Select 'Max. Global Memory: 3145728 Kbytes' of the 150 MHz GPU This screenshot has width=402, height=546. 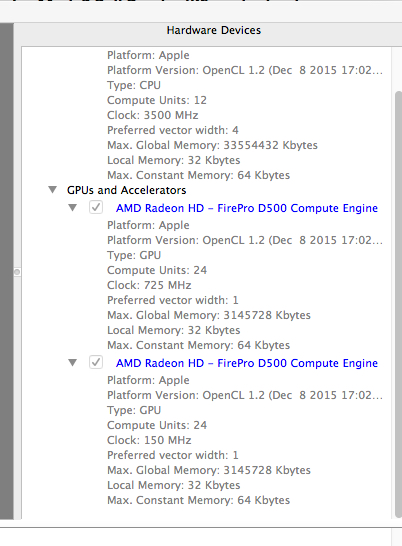pos(209,470)
